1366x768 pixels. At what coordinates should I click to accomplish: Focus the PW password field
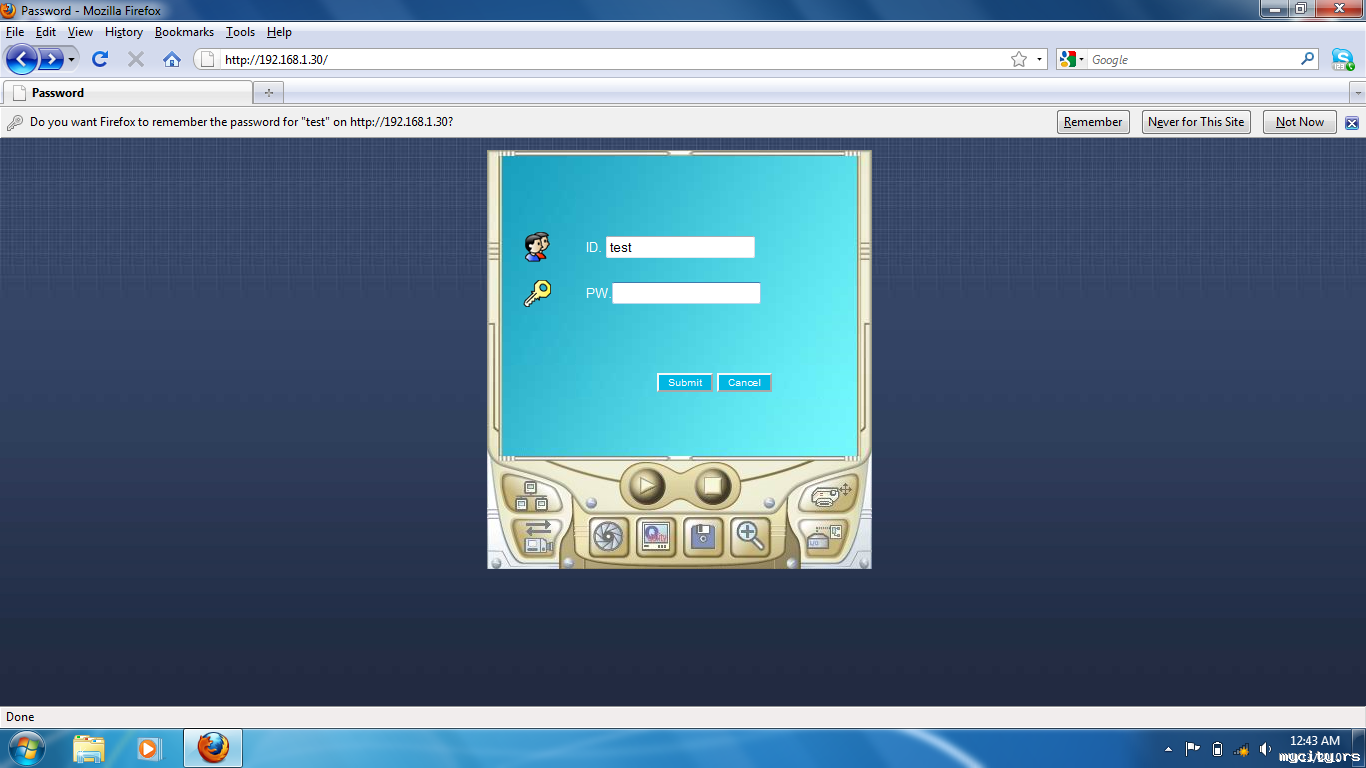click(x=686, y=293)
